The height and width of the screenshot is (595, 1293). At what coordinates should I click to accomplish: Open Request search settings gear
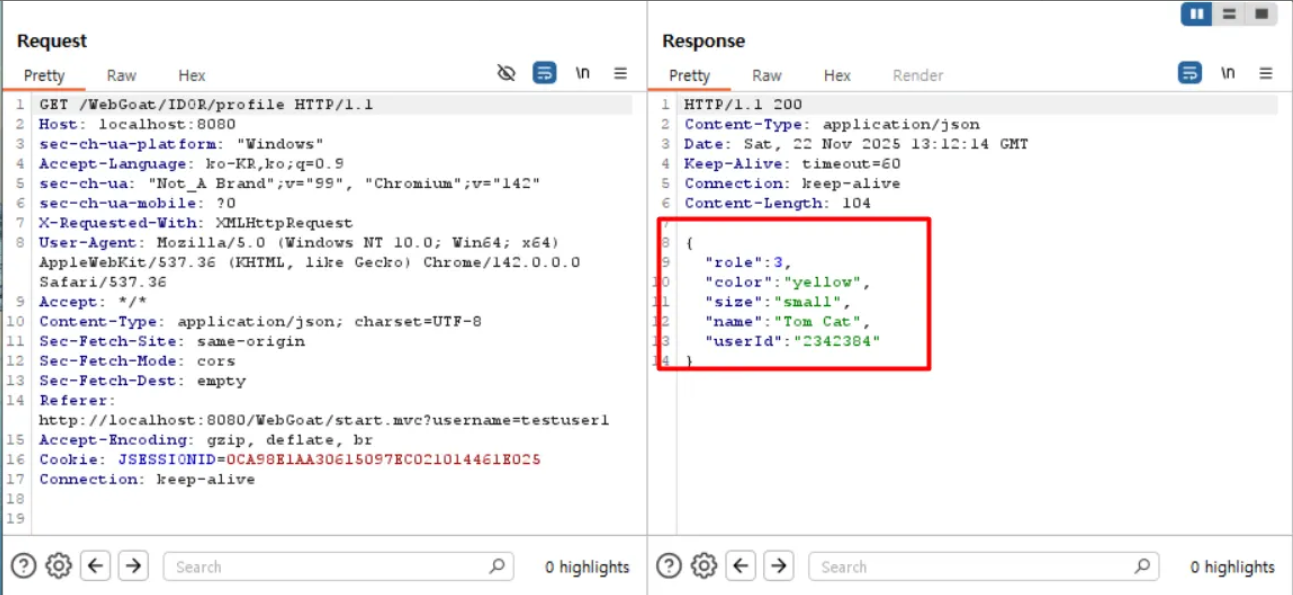(x=59, y=566)
